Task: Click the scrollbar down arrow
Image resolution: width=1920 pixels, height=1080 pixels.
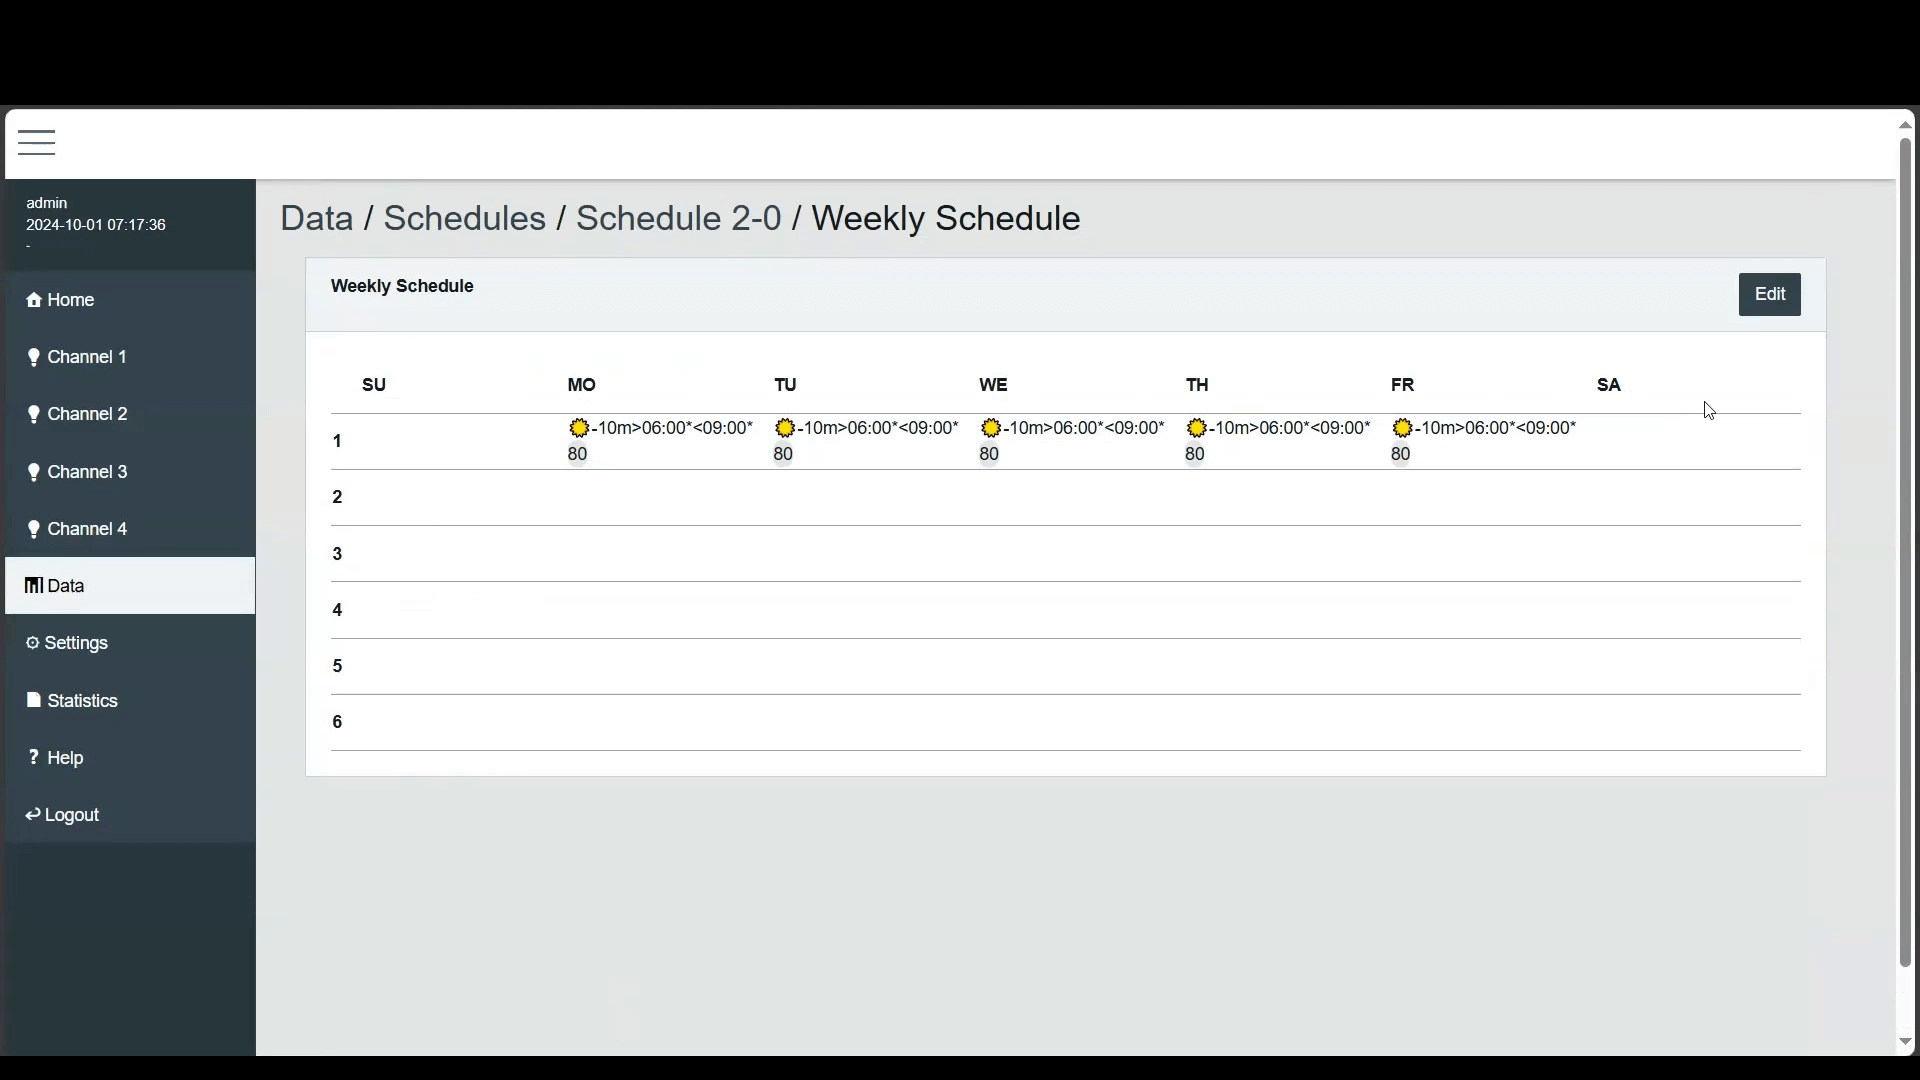Action: [1905, 1043]
